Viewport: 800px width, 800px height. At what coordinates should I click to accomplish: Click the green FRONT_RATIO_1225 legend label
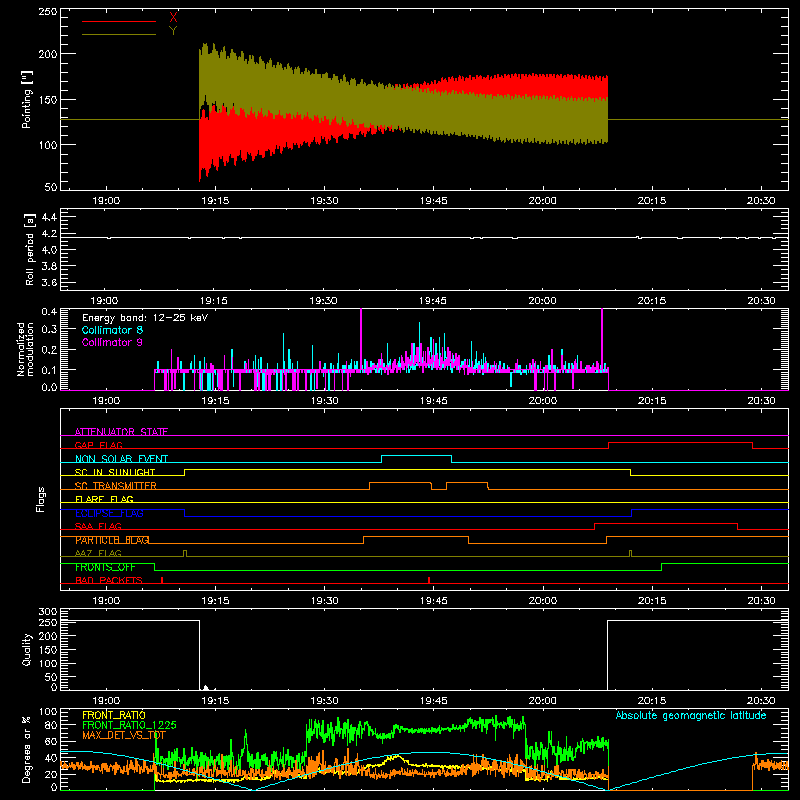pos(129,725)
